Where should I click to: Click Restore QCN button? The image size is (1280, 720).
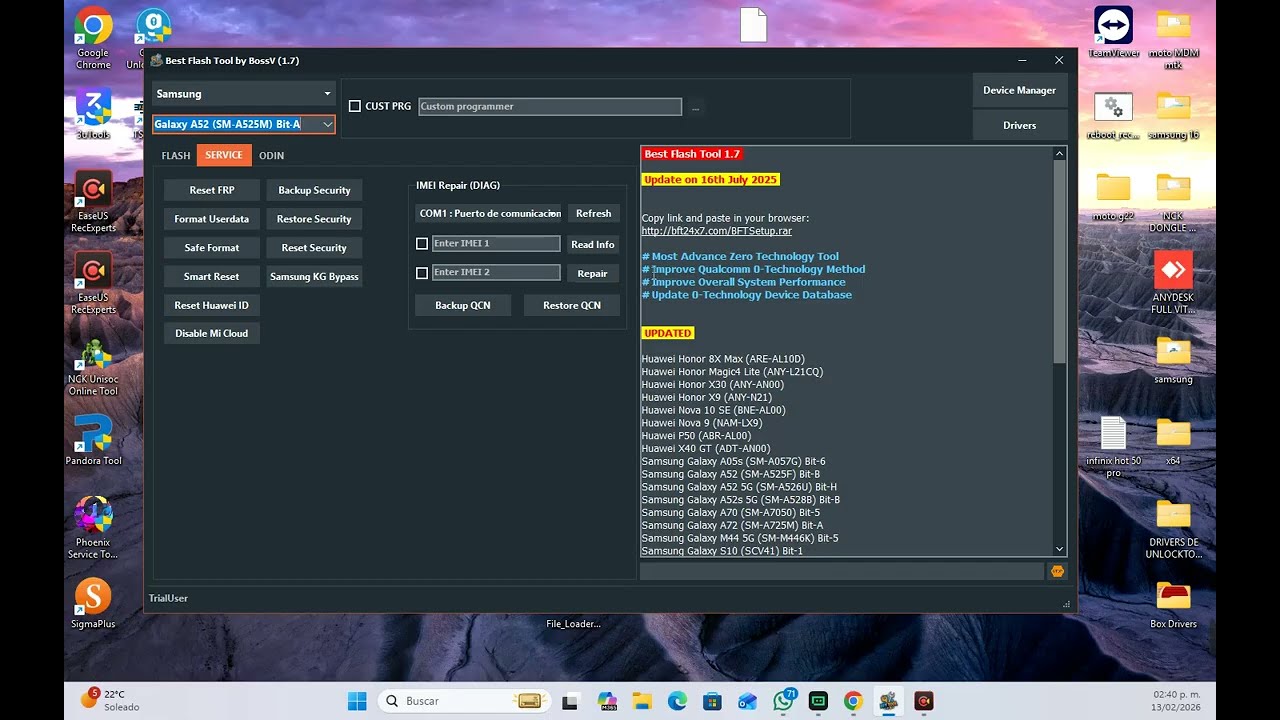click(x=572, y=305)
